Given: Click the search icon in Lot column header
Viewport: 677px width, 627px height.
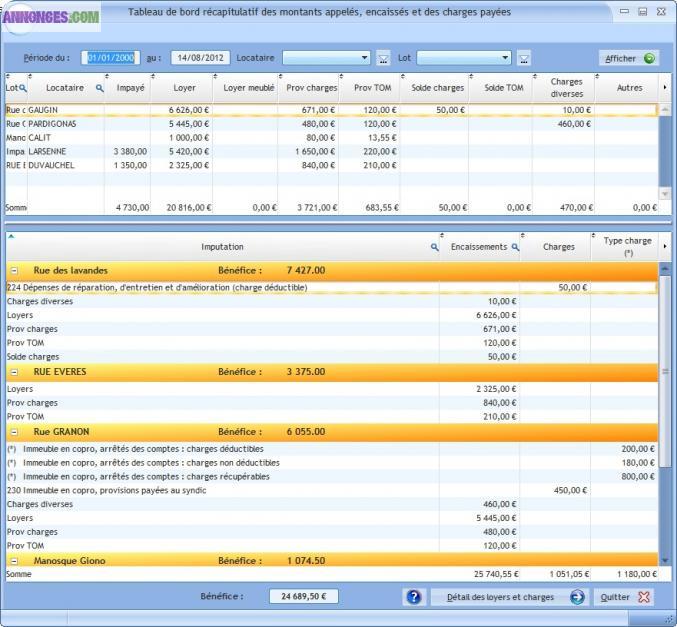Looking at the screenshot, I should click(22, 88).
